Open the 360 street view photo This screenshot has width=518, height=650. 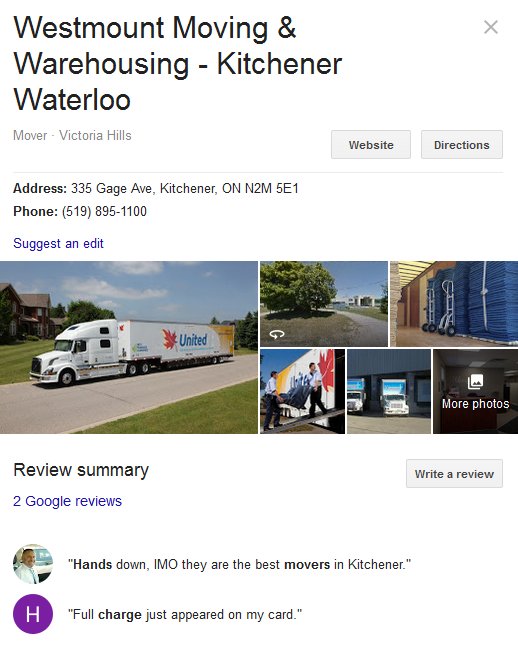click(x=324, y=303)
